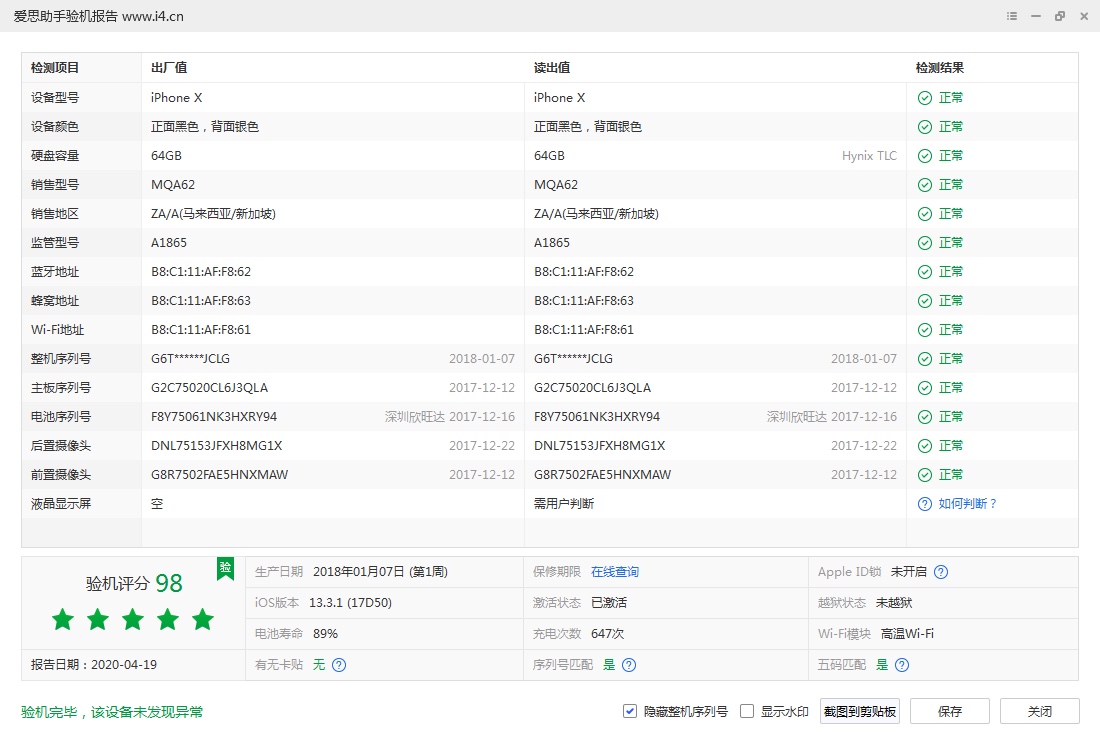Click read-out battery serial F8Y75061NK3HXRY94
Screen dimensions: 1100x749
[597, 417]
